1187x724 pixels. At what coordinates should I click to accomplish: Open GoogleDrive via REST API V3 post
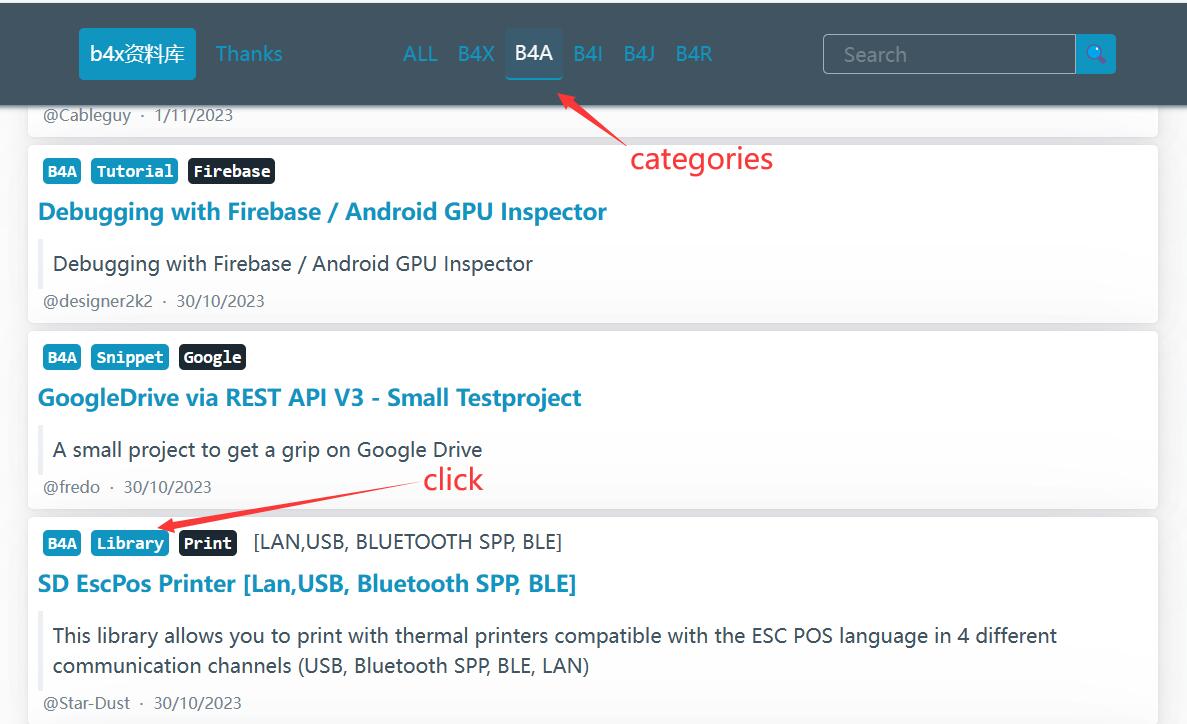pyautogui.click(x=309, y=398)
